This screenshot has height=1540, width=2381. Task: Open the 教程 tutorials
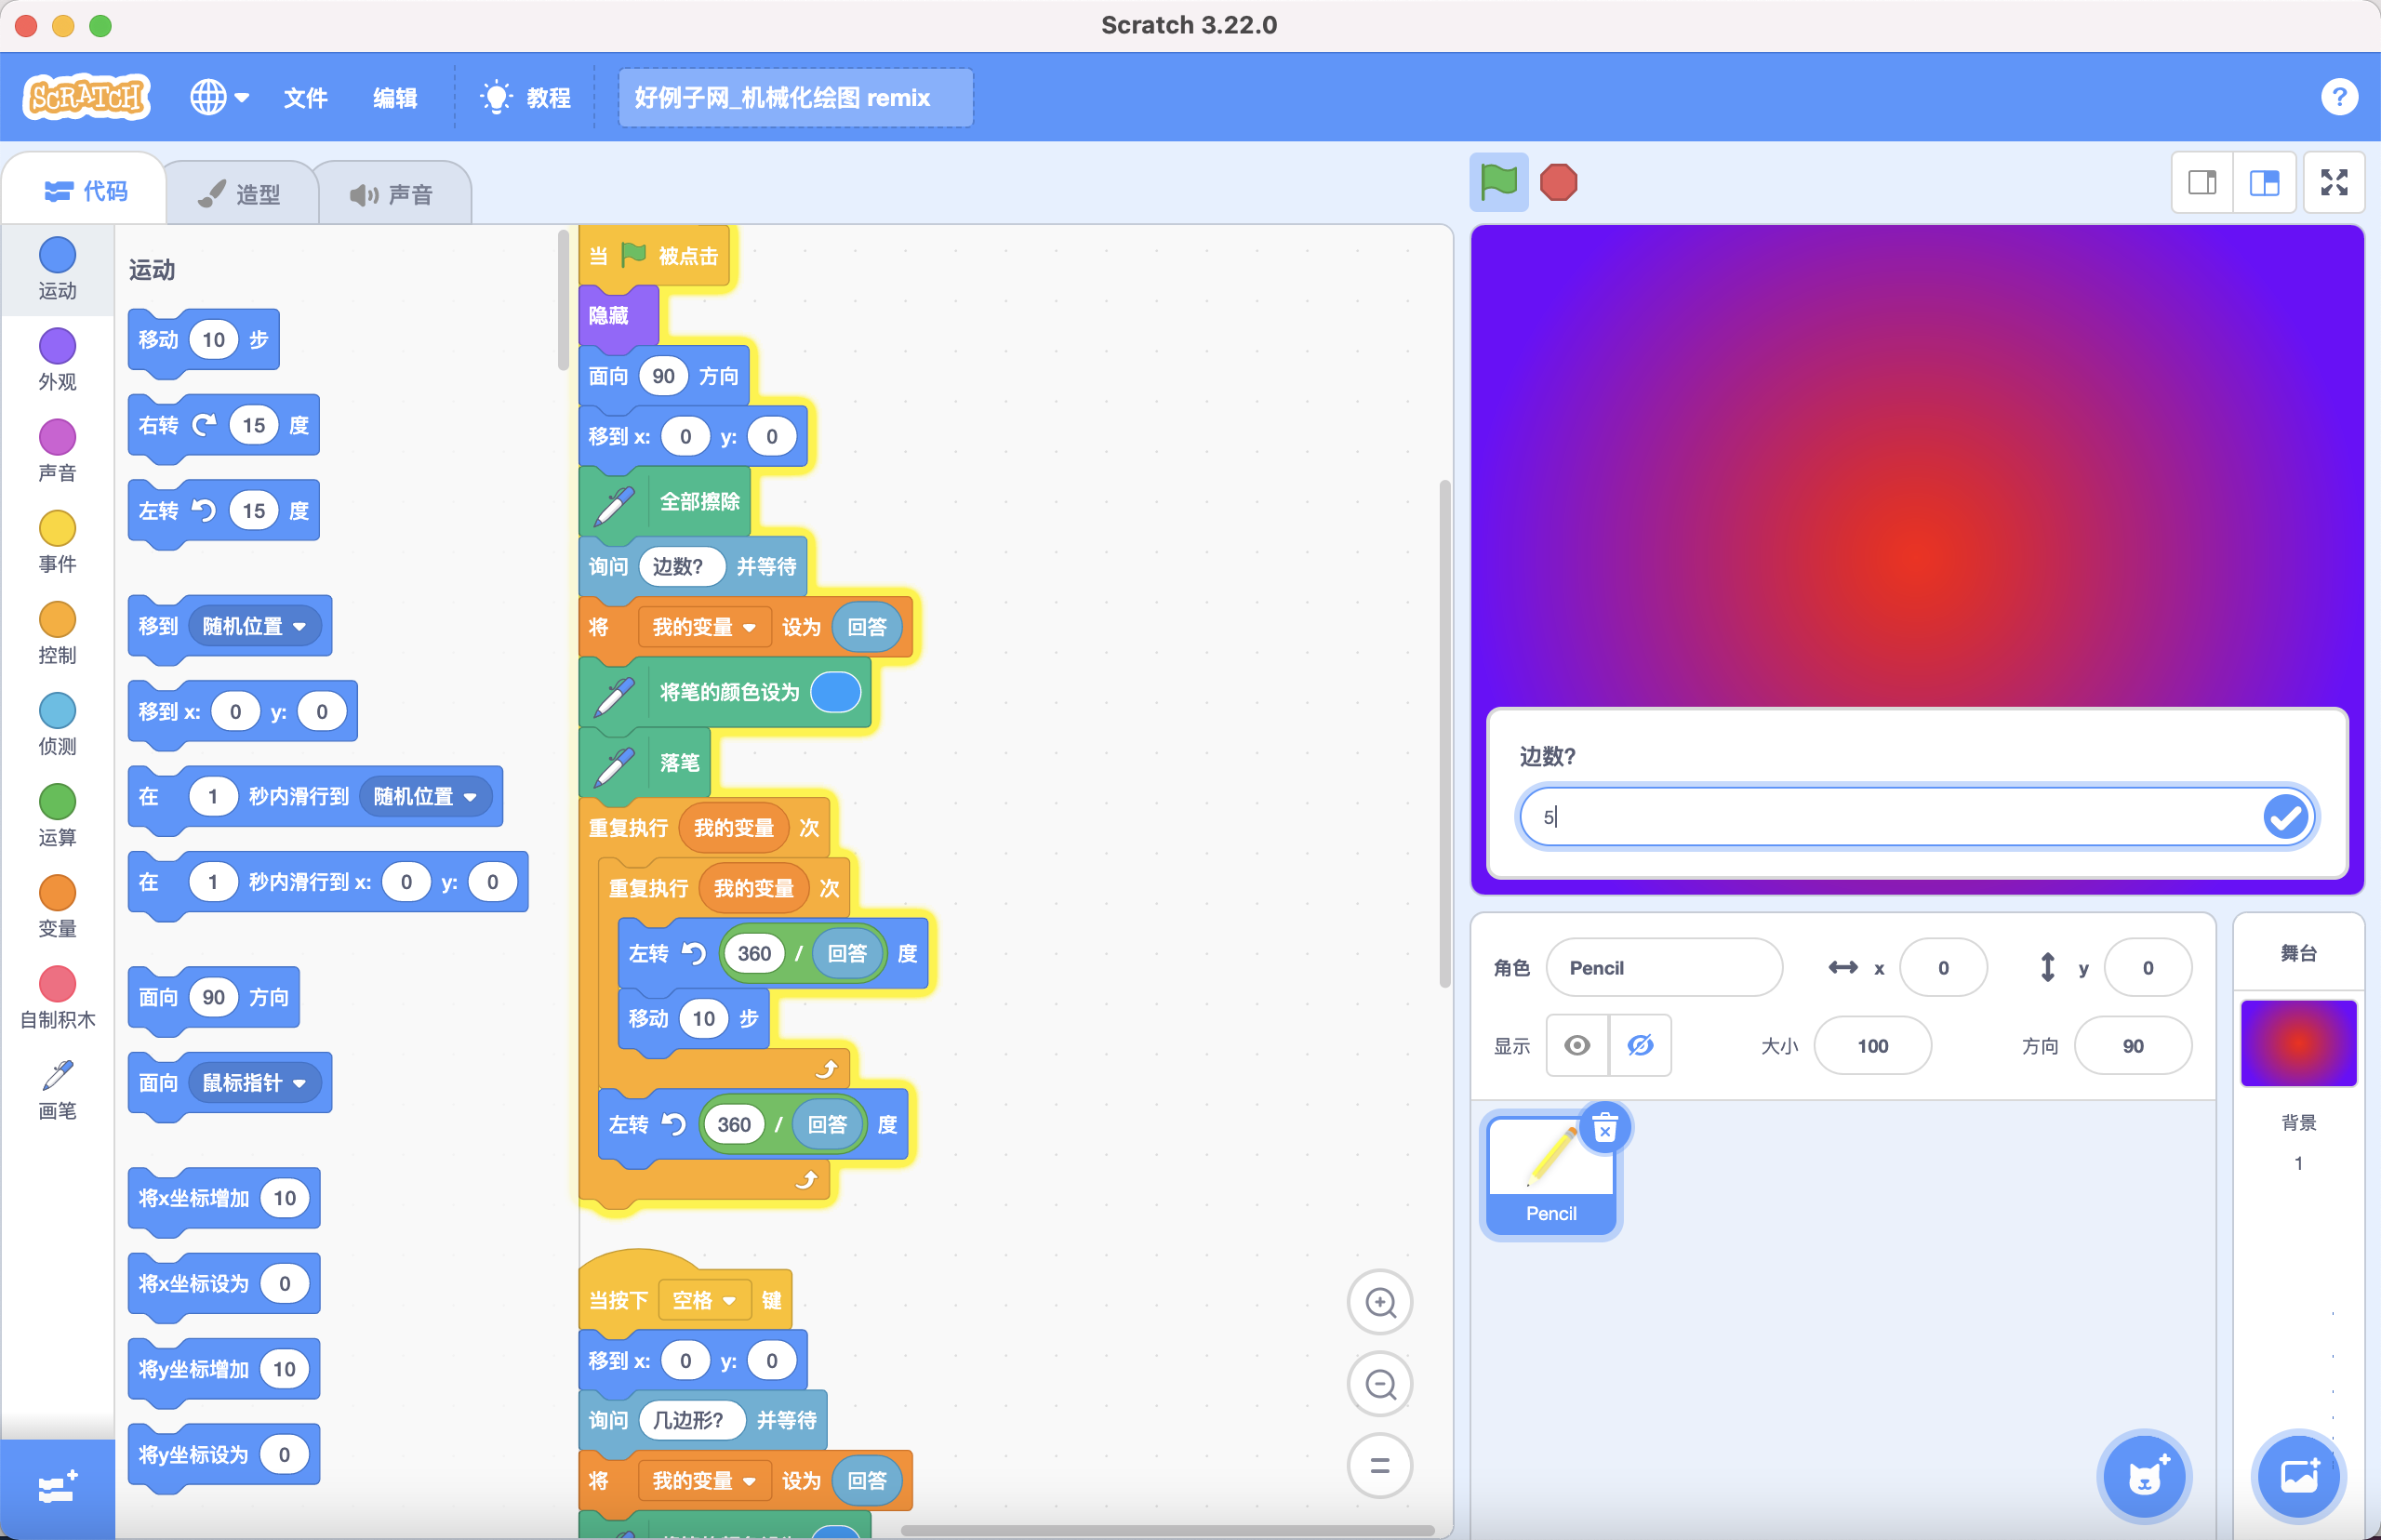525,97
